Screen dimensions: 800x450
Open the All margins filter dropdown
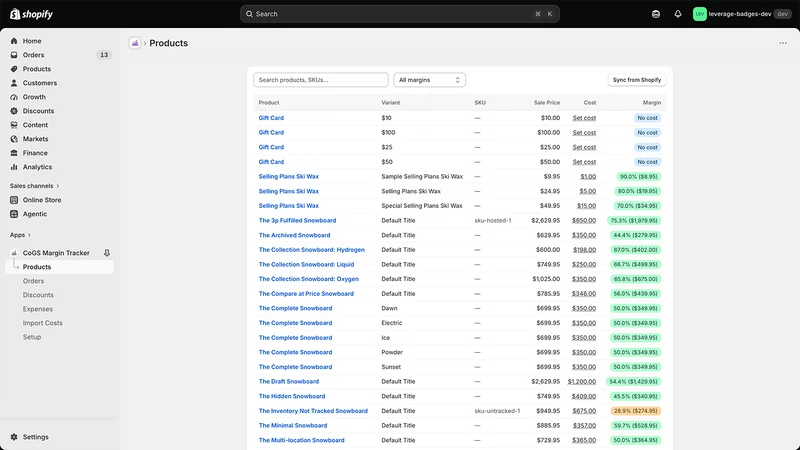pyautogui.click(x=429, y=80)
